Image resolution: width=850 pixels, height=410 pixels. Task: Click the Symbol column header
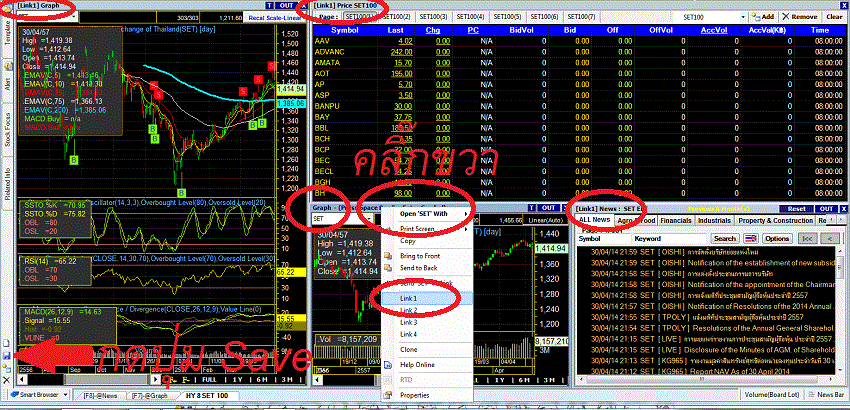click(x=345, y=30)
